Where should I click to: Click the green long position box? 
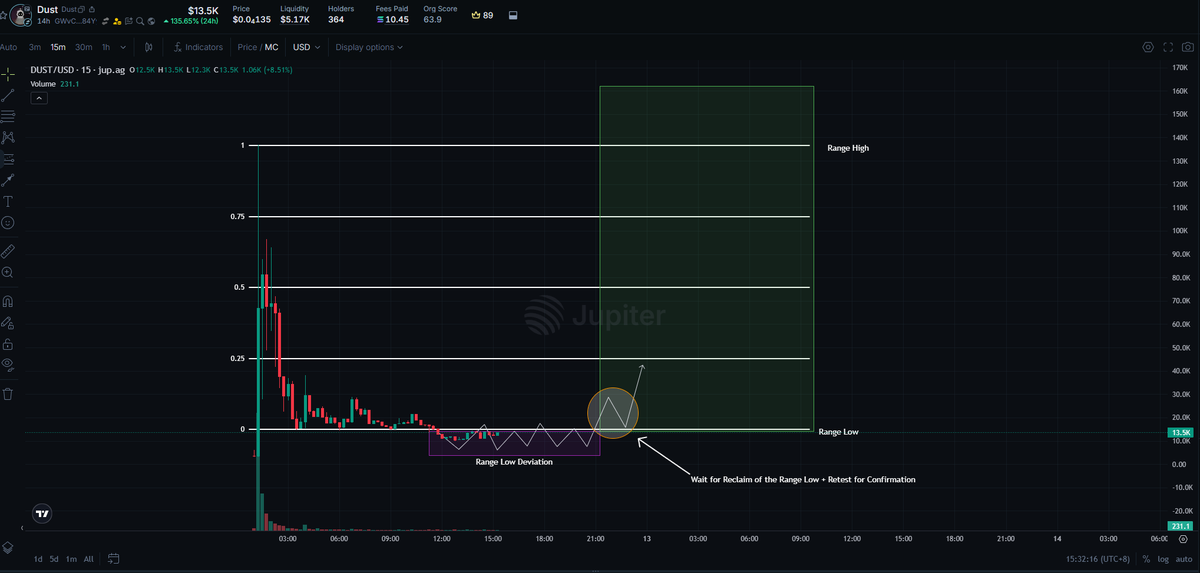pyautogui.click(x=706, y=258)
